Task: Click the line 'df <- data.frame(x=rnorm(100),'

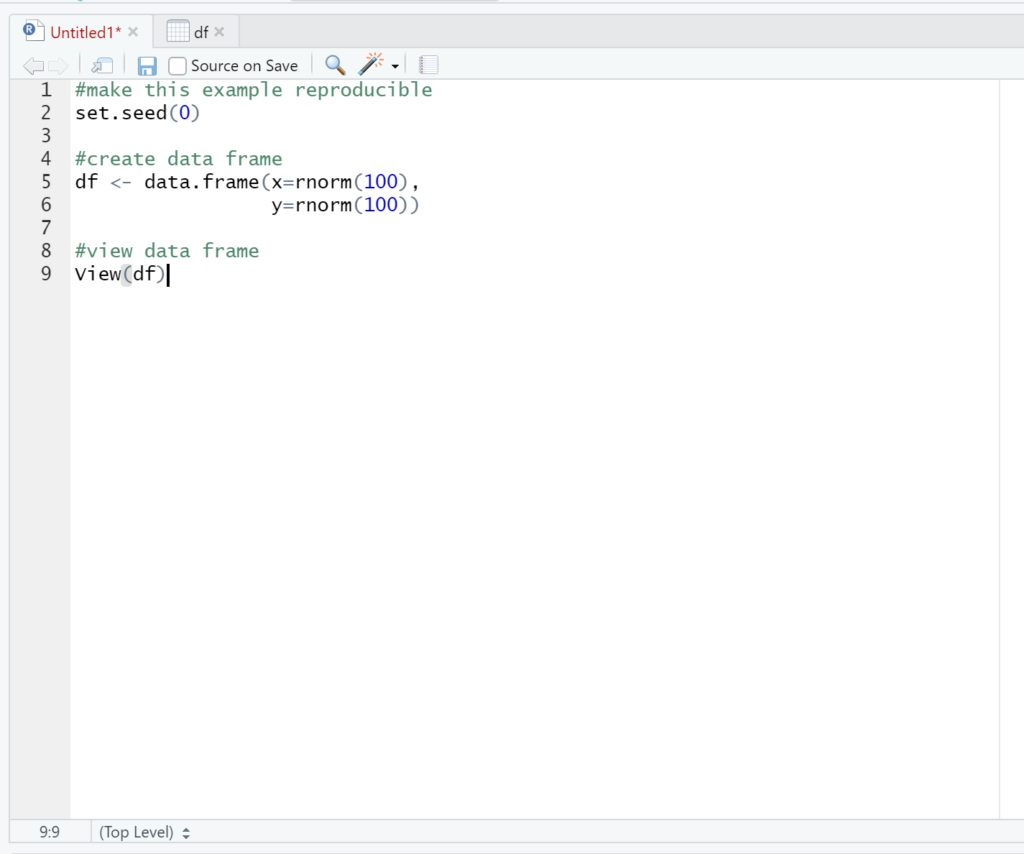Action: coord(247,182)
